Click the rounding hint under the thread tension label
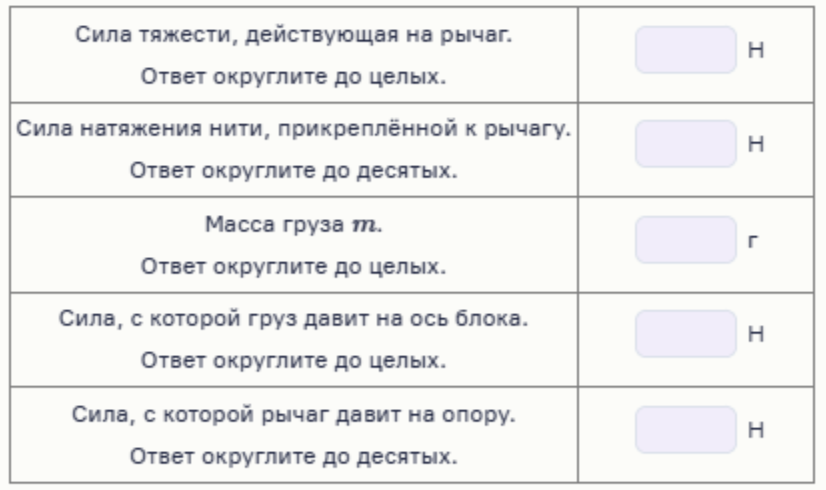This screenshot has width=826, height=490. coord(296,171)
